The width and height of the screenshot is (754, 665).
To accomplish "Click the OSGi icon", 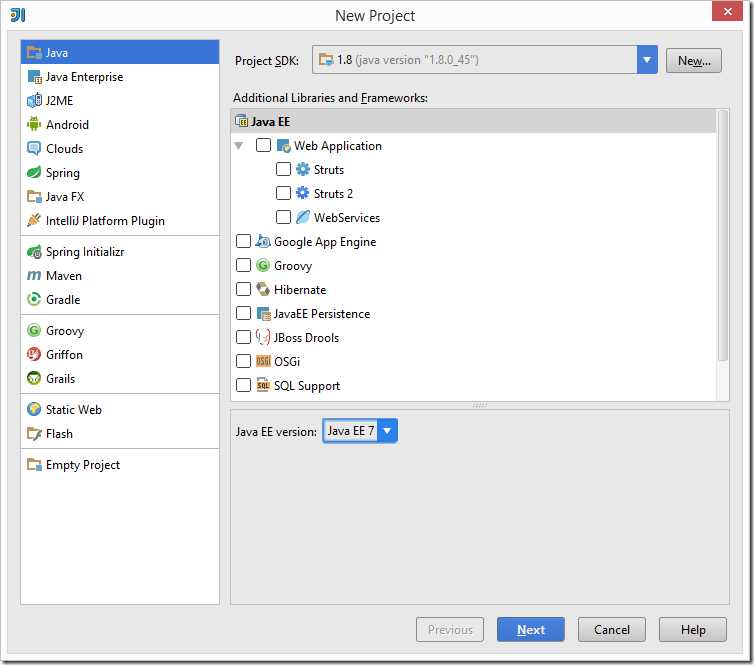I will [x=263, y=361].
